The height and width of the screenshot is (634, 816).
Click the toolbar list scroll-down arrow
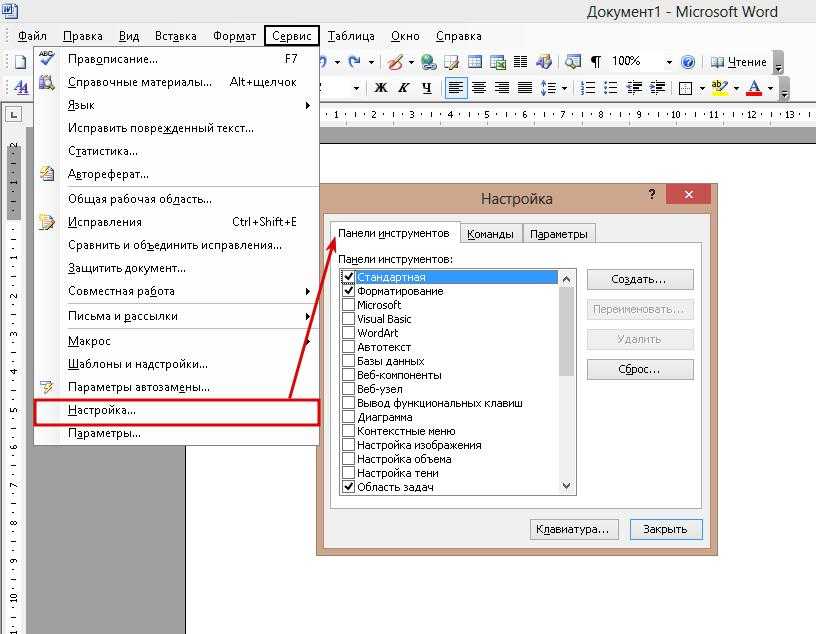coord(567,486)
